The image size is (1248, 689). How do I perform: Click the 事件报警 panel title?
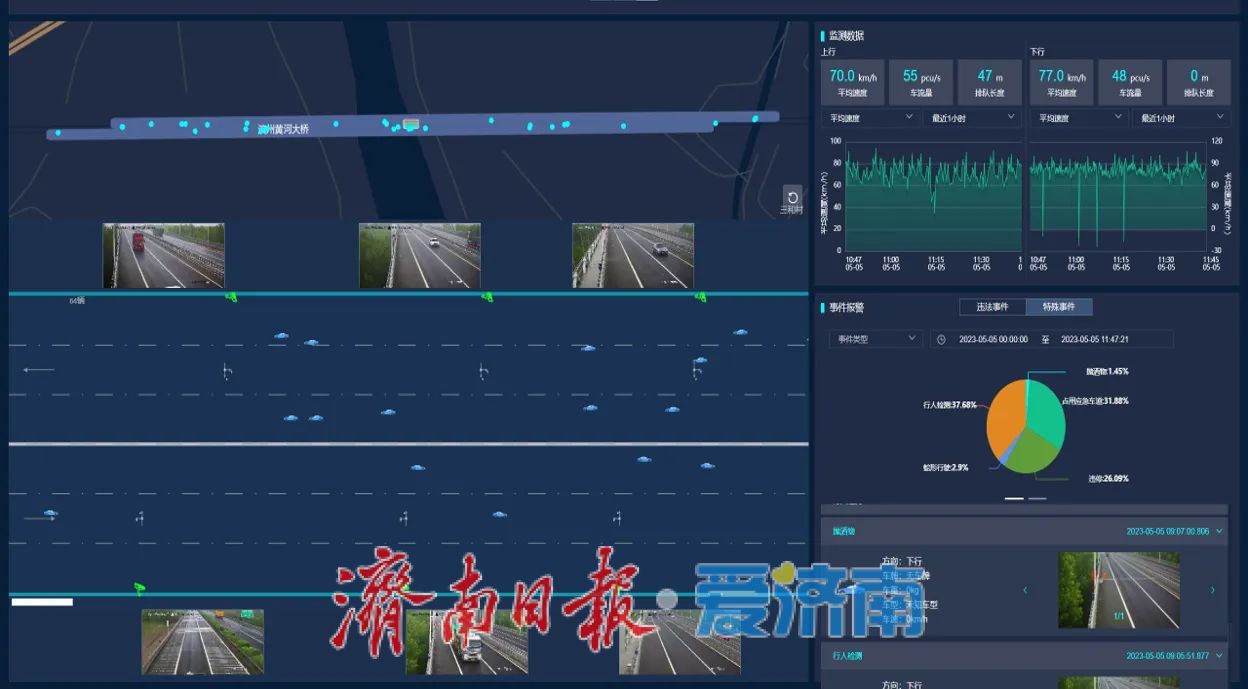[846, 307]
